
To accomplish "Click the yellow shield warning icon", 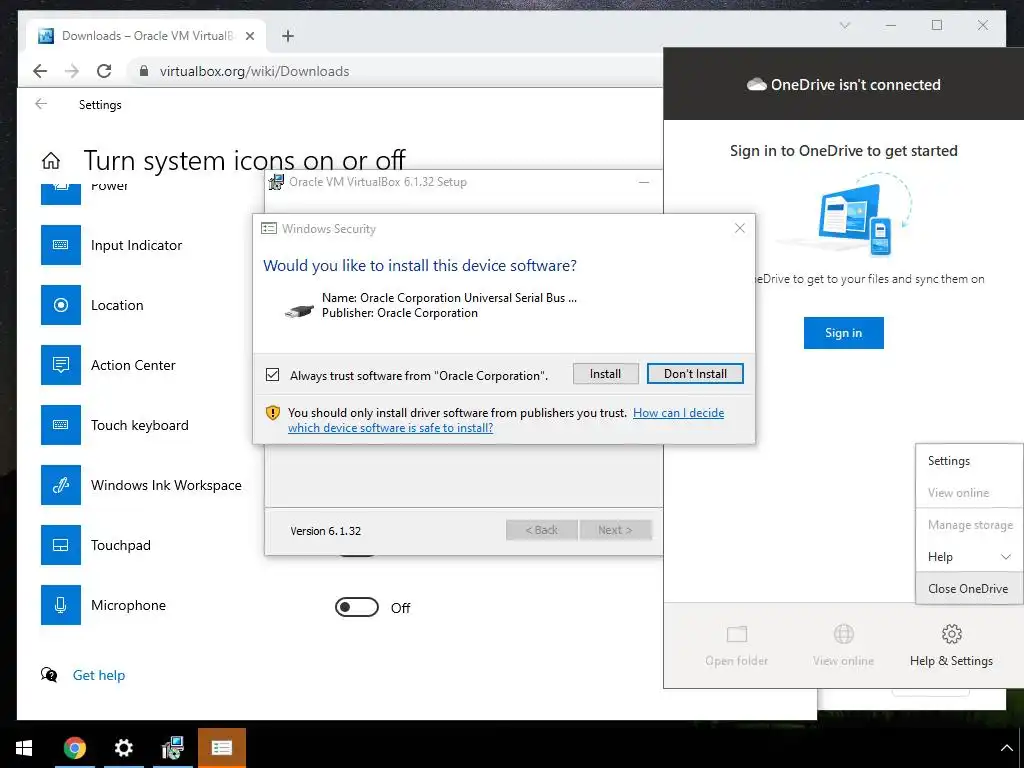I will click(x=272, y=413).
